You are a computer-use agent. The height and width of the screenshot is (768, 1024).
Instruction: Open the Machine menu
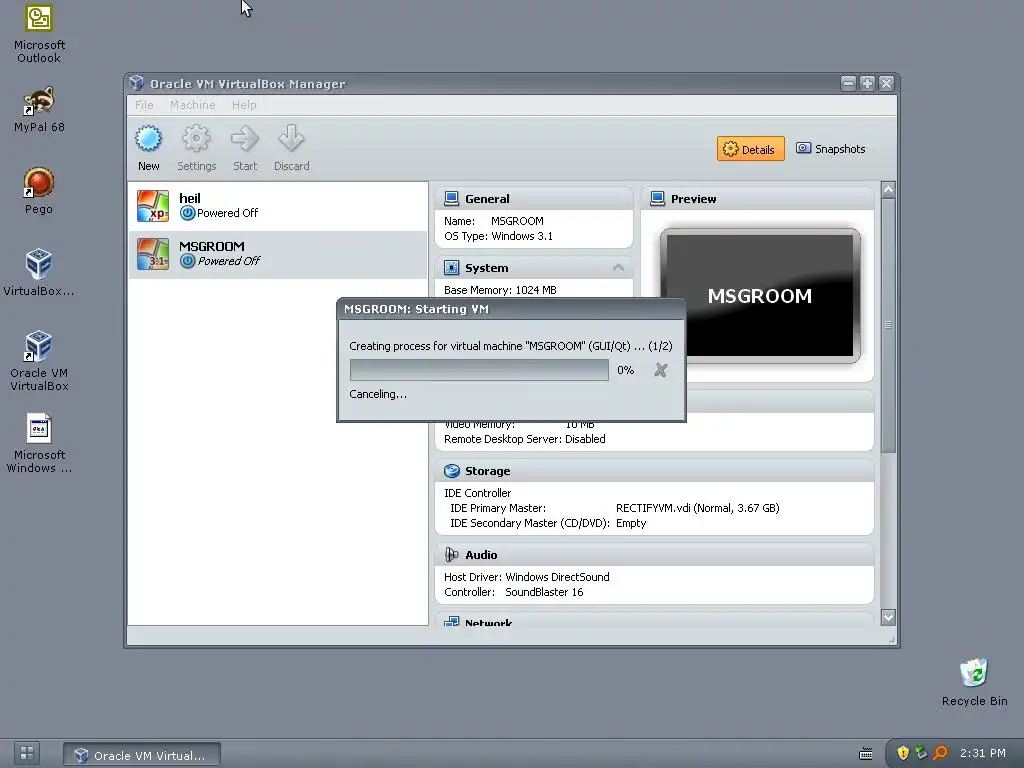(x=193, y=105)
